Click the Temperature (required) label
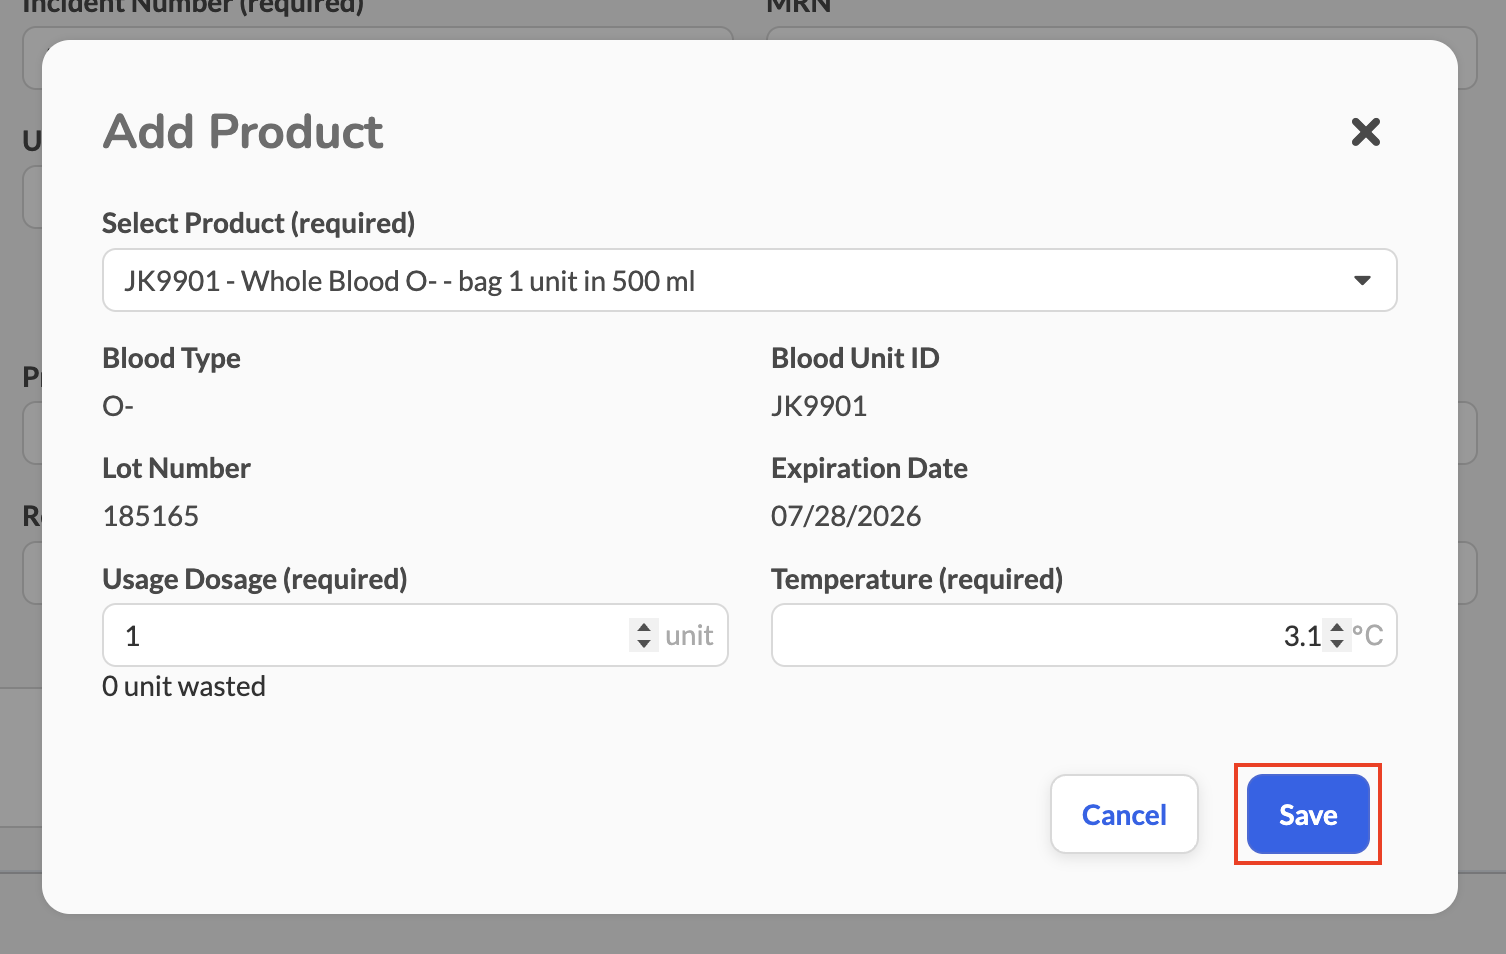The height and width of the screenshot is (954, 1506). coord(917,579)
